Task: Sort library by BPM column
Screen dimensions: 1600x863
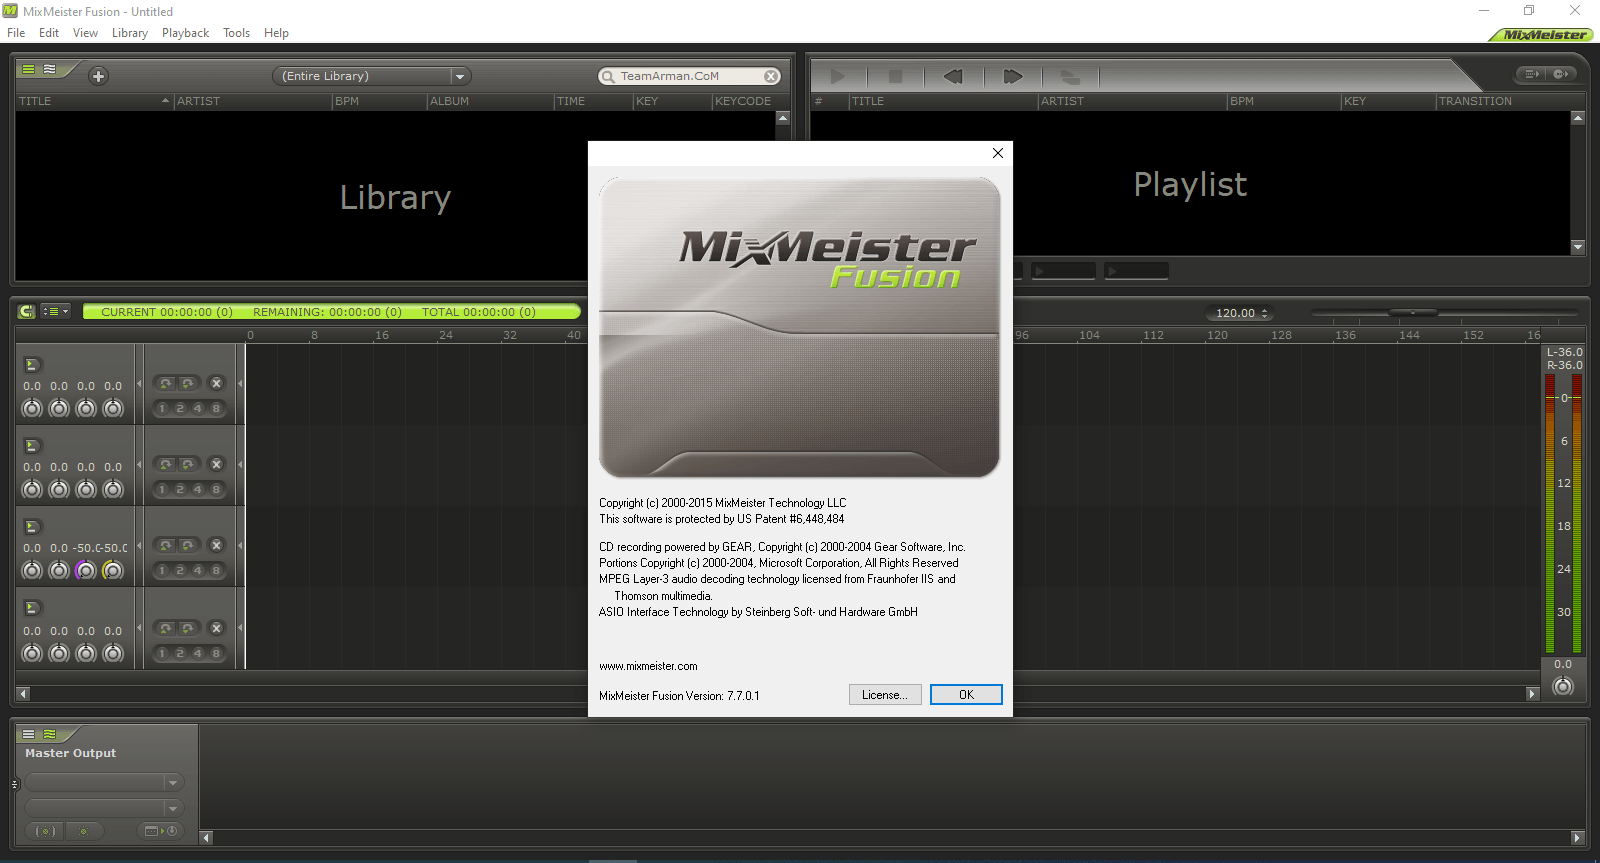Action: click(379, 101)
